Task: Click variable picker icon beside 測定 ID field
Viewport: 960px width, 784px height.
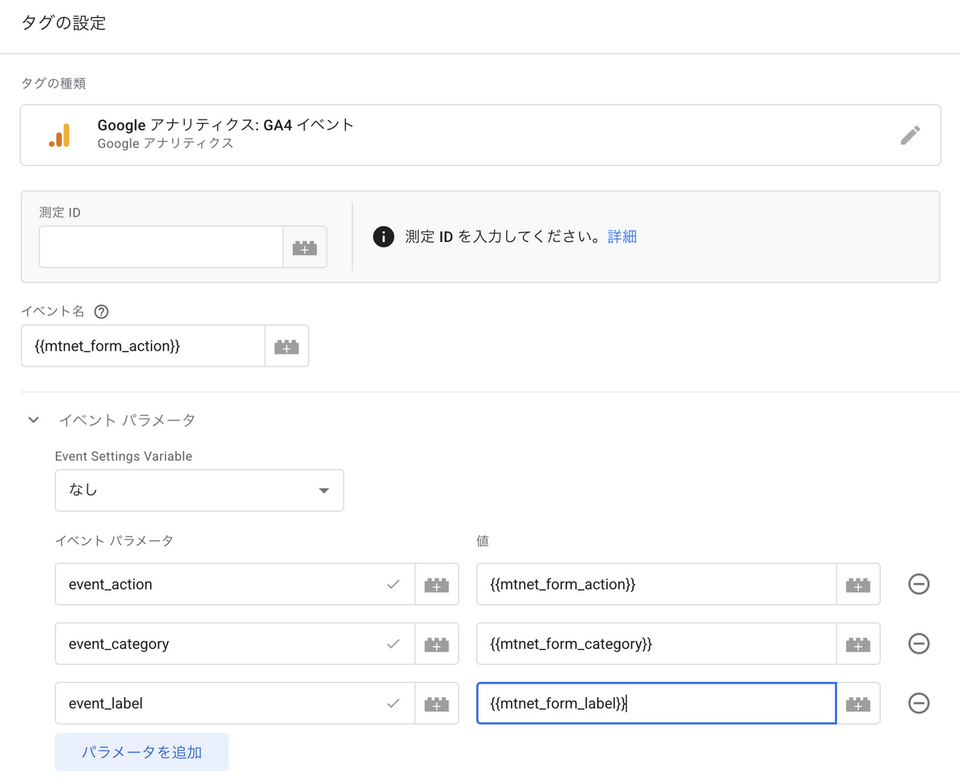Action: pyautogui.click(x=305, y=247)
